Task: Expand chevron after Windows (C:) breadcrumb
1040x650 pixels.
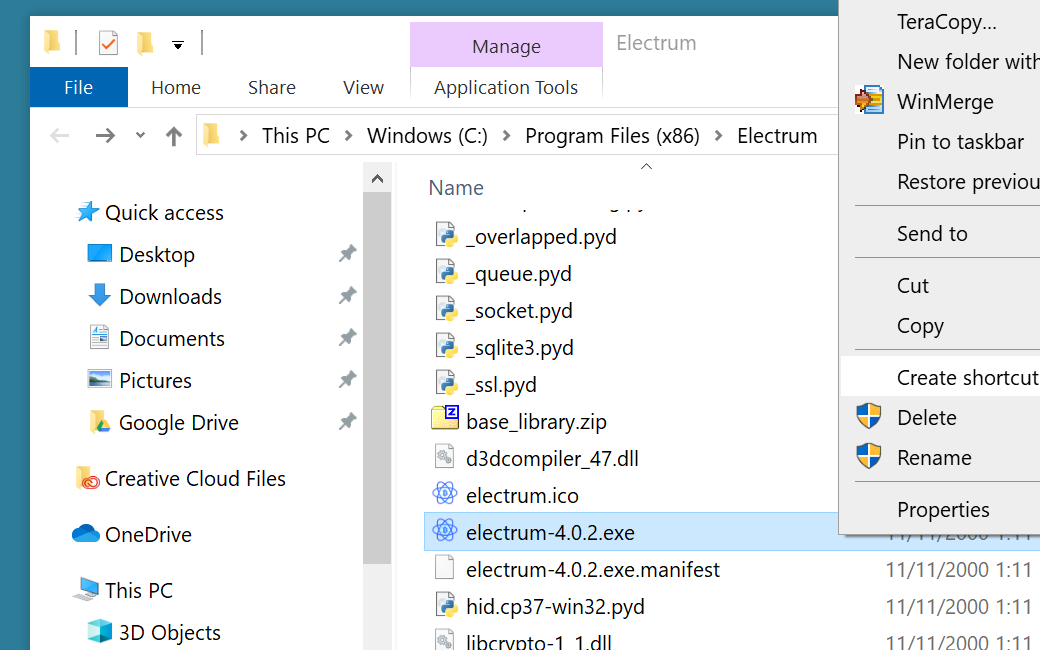Action: 507,136
